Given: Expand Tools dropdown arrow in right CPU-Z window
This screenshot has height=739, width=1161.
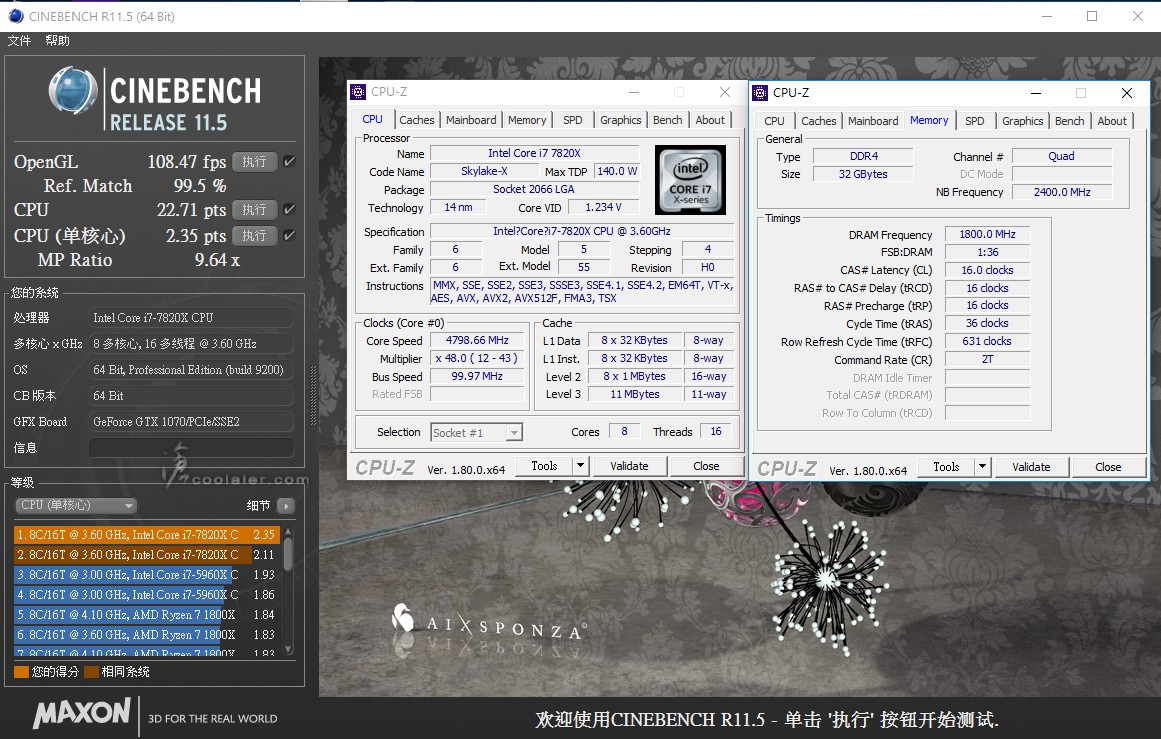Looking at the screenshot, I should click(983, 467).
